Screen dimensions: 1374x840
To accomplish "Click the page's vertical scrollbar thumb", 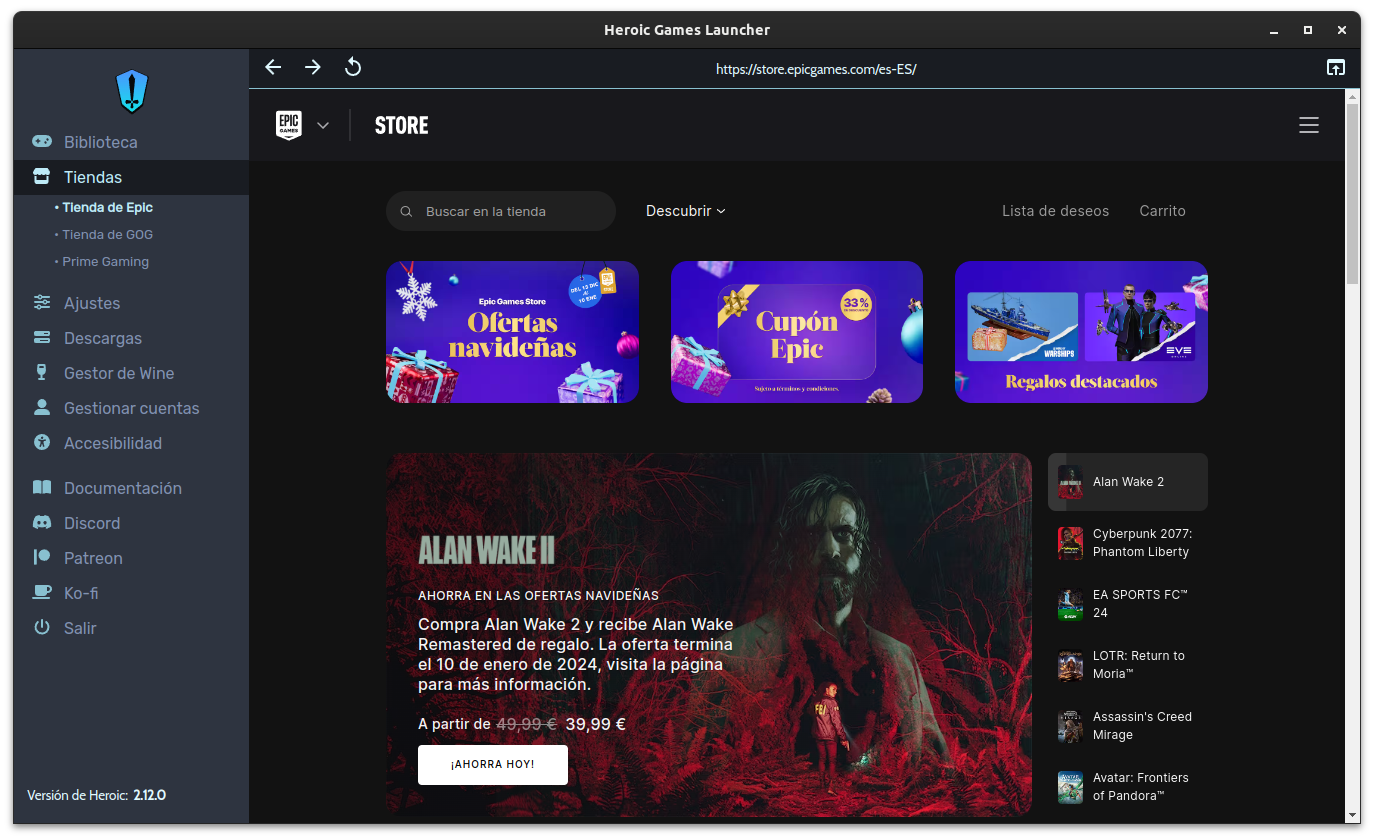I will point(1352,190).
